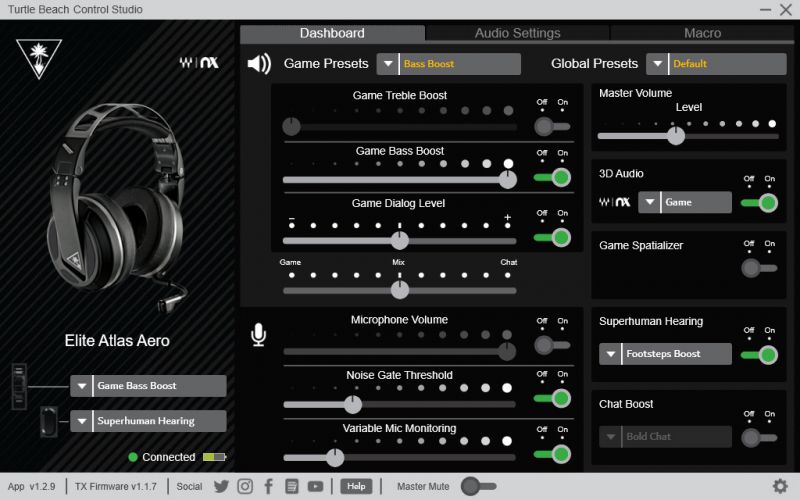Click the Elite Atlas Aero device name
The height and width of the screenshot is (500, 800).
point(117,340)
